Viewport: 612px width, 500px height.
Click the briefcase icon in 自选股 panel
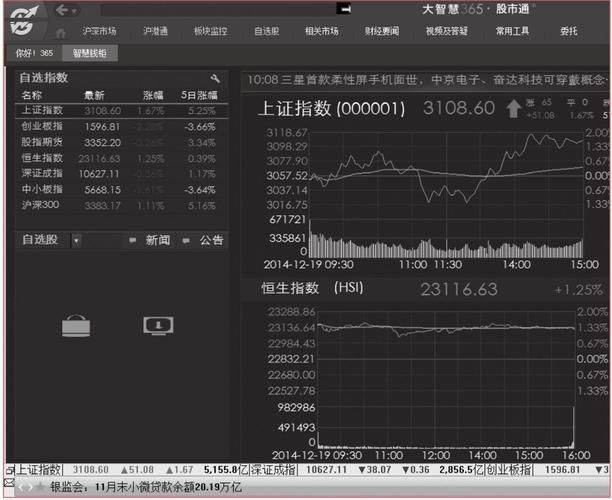pyautogui.click(x=76, y=326)
